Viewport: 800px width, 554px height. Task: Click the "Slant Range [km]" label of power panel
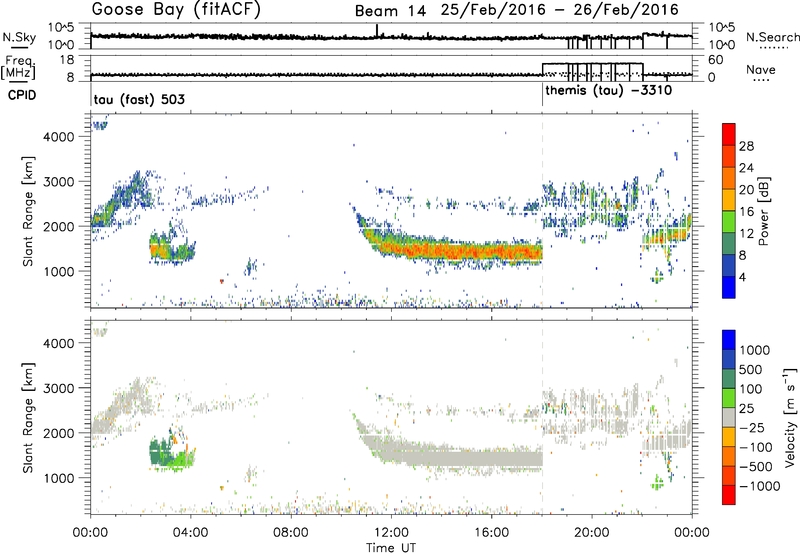[28, 211]
